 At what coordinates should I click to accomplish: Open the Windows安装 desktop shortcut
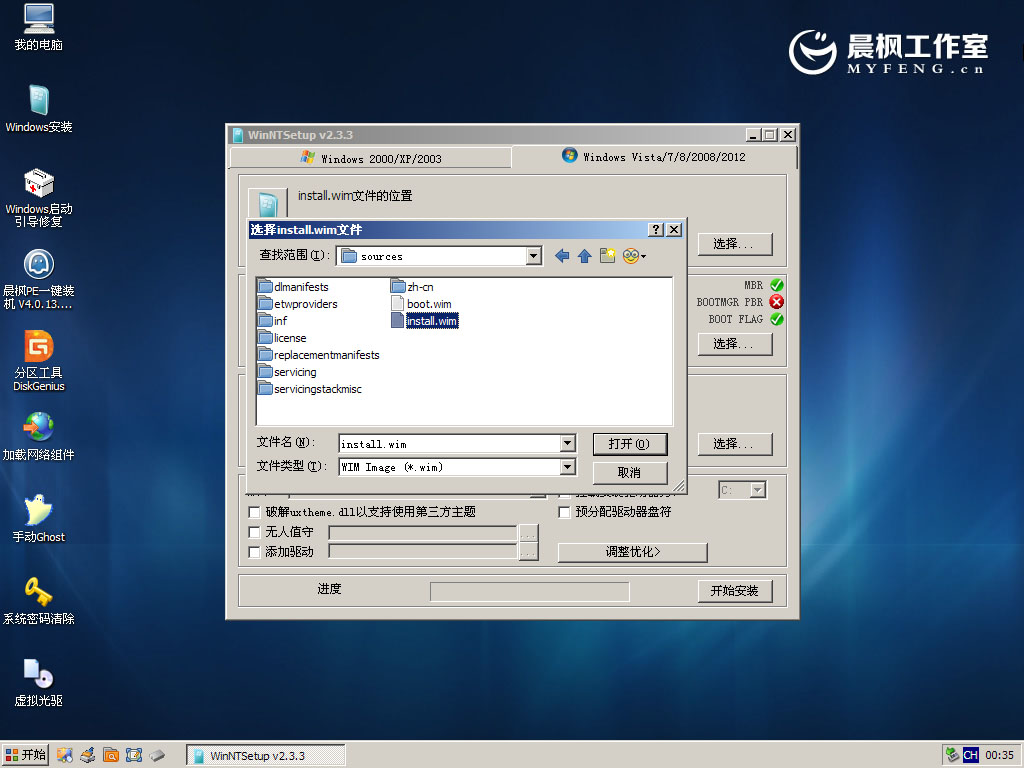[x=39, y=109]
